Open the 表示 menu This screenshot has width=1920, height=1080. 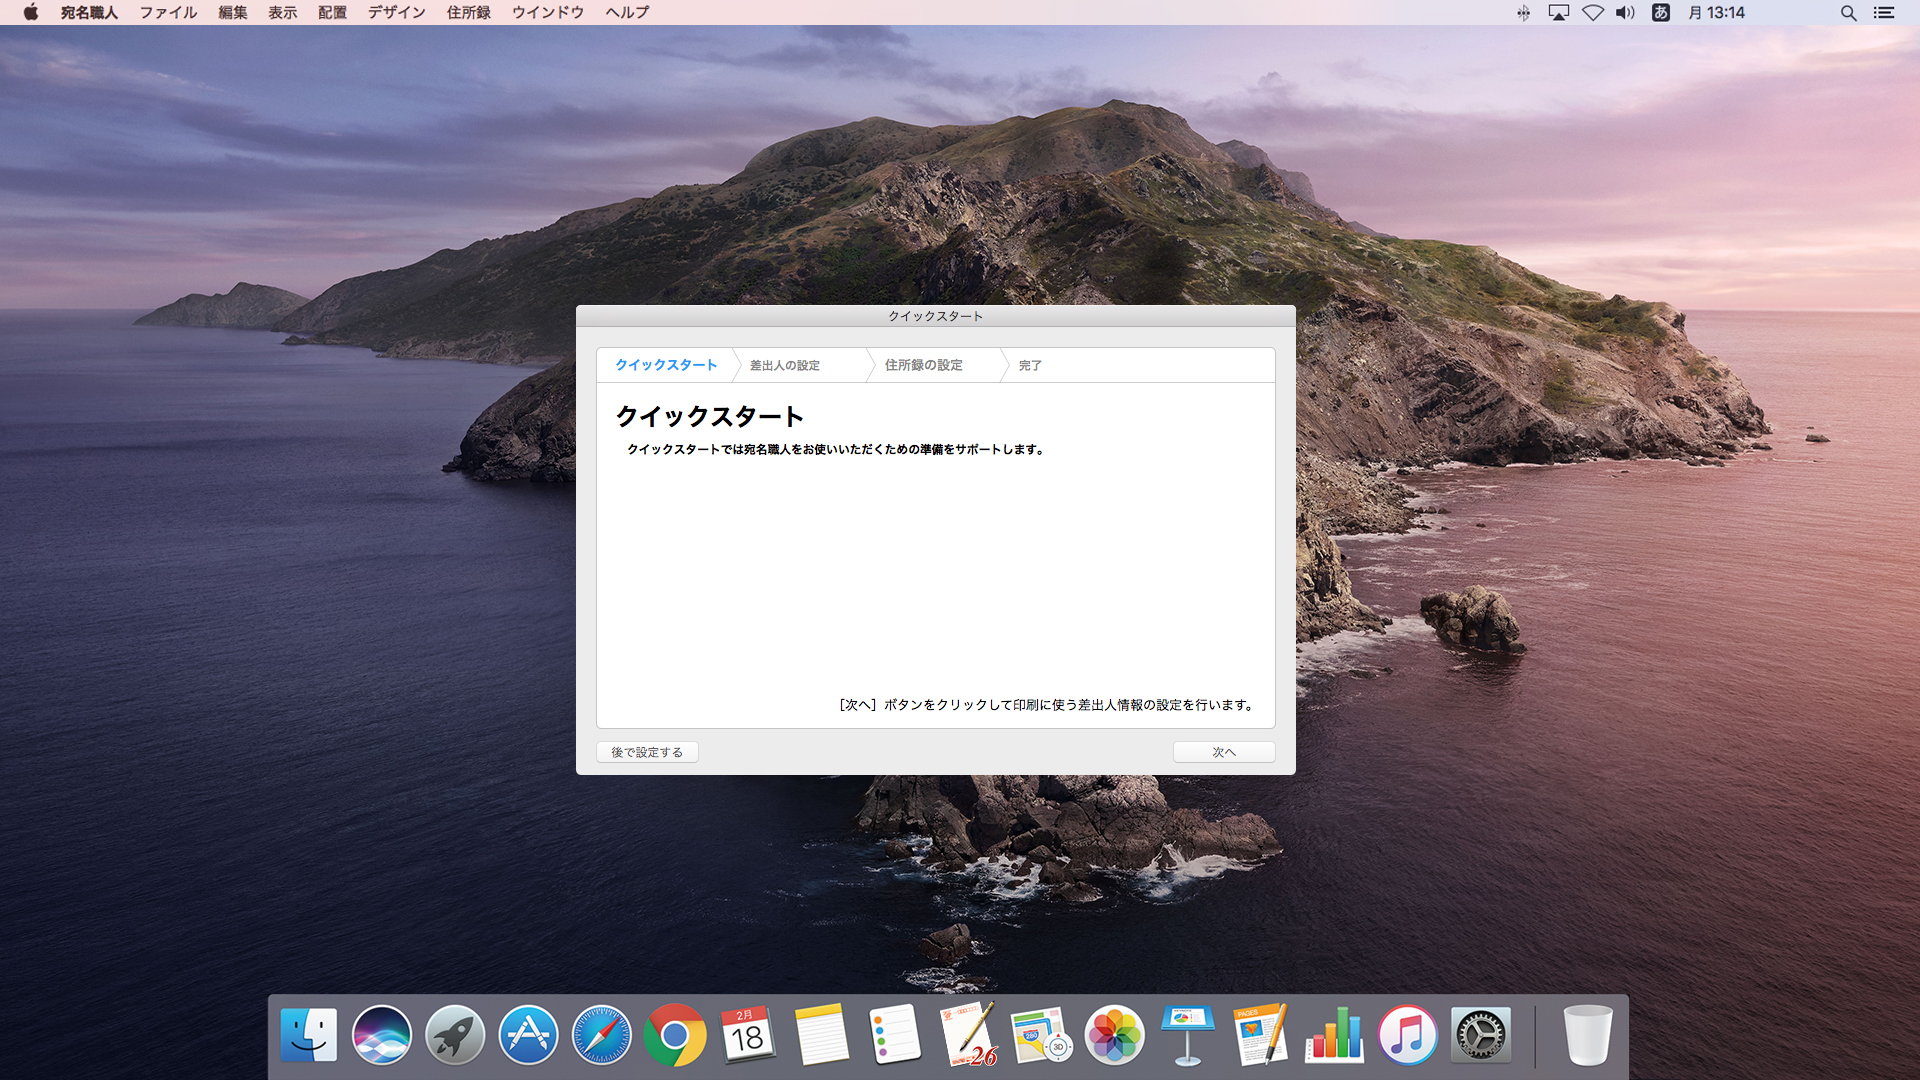tap(283, 12)
